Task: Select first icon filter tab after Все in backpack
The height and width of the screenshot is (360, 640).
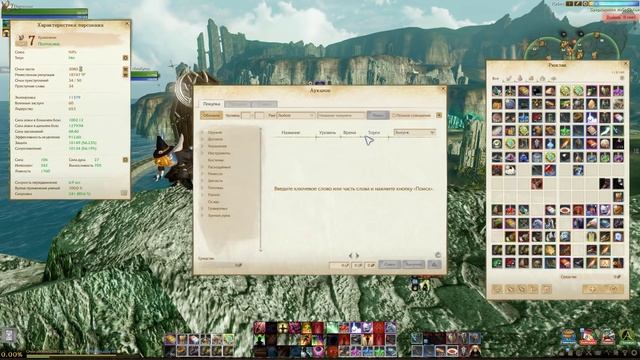Action: point(509,78)
